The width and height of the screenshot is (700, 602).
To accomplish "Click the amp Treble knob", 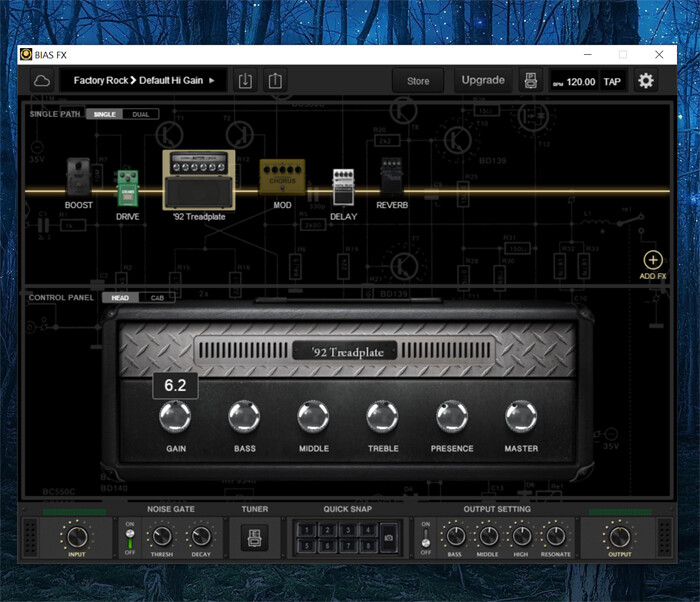I will (x=383, y=416).
